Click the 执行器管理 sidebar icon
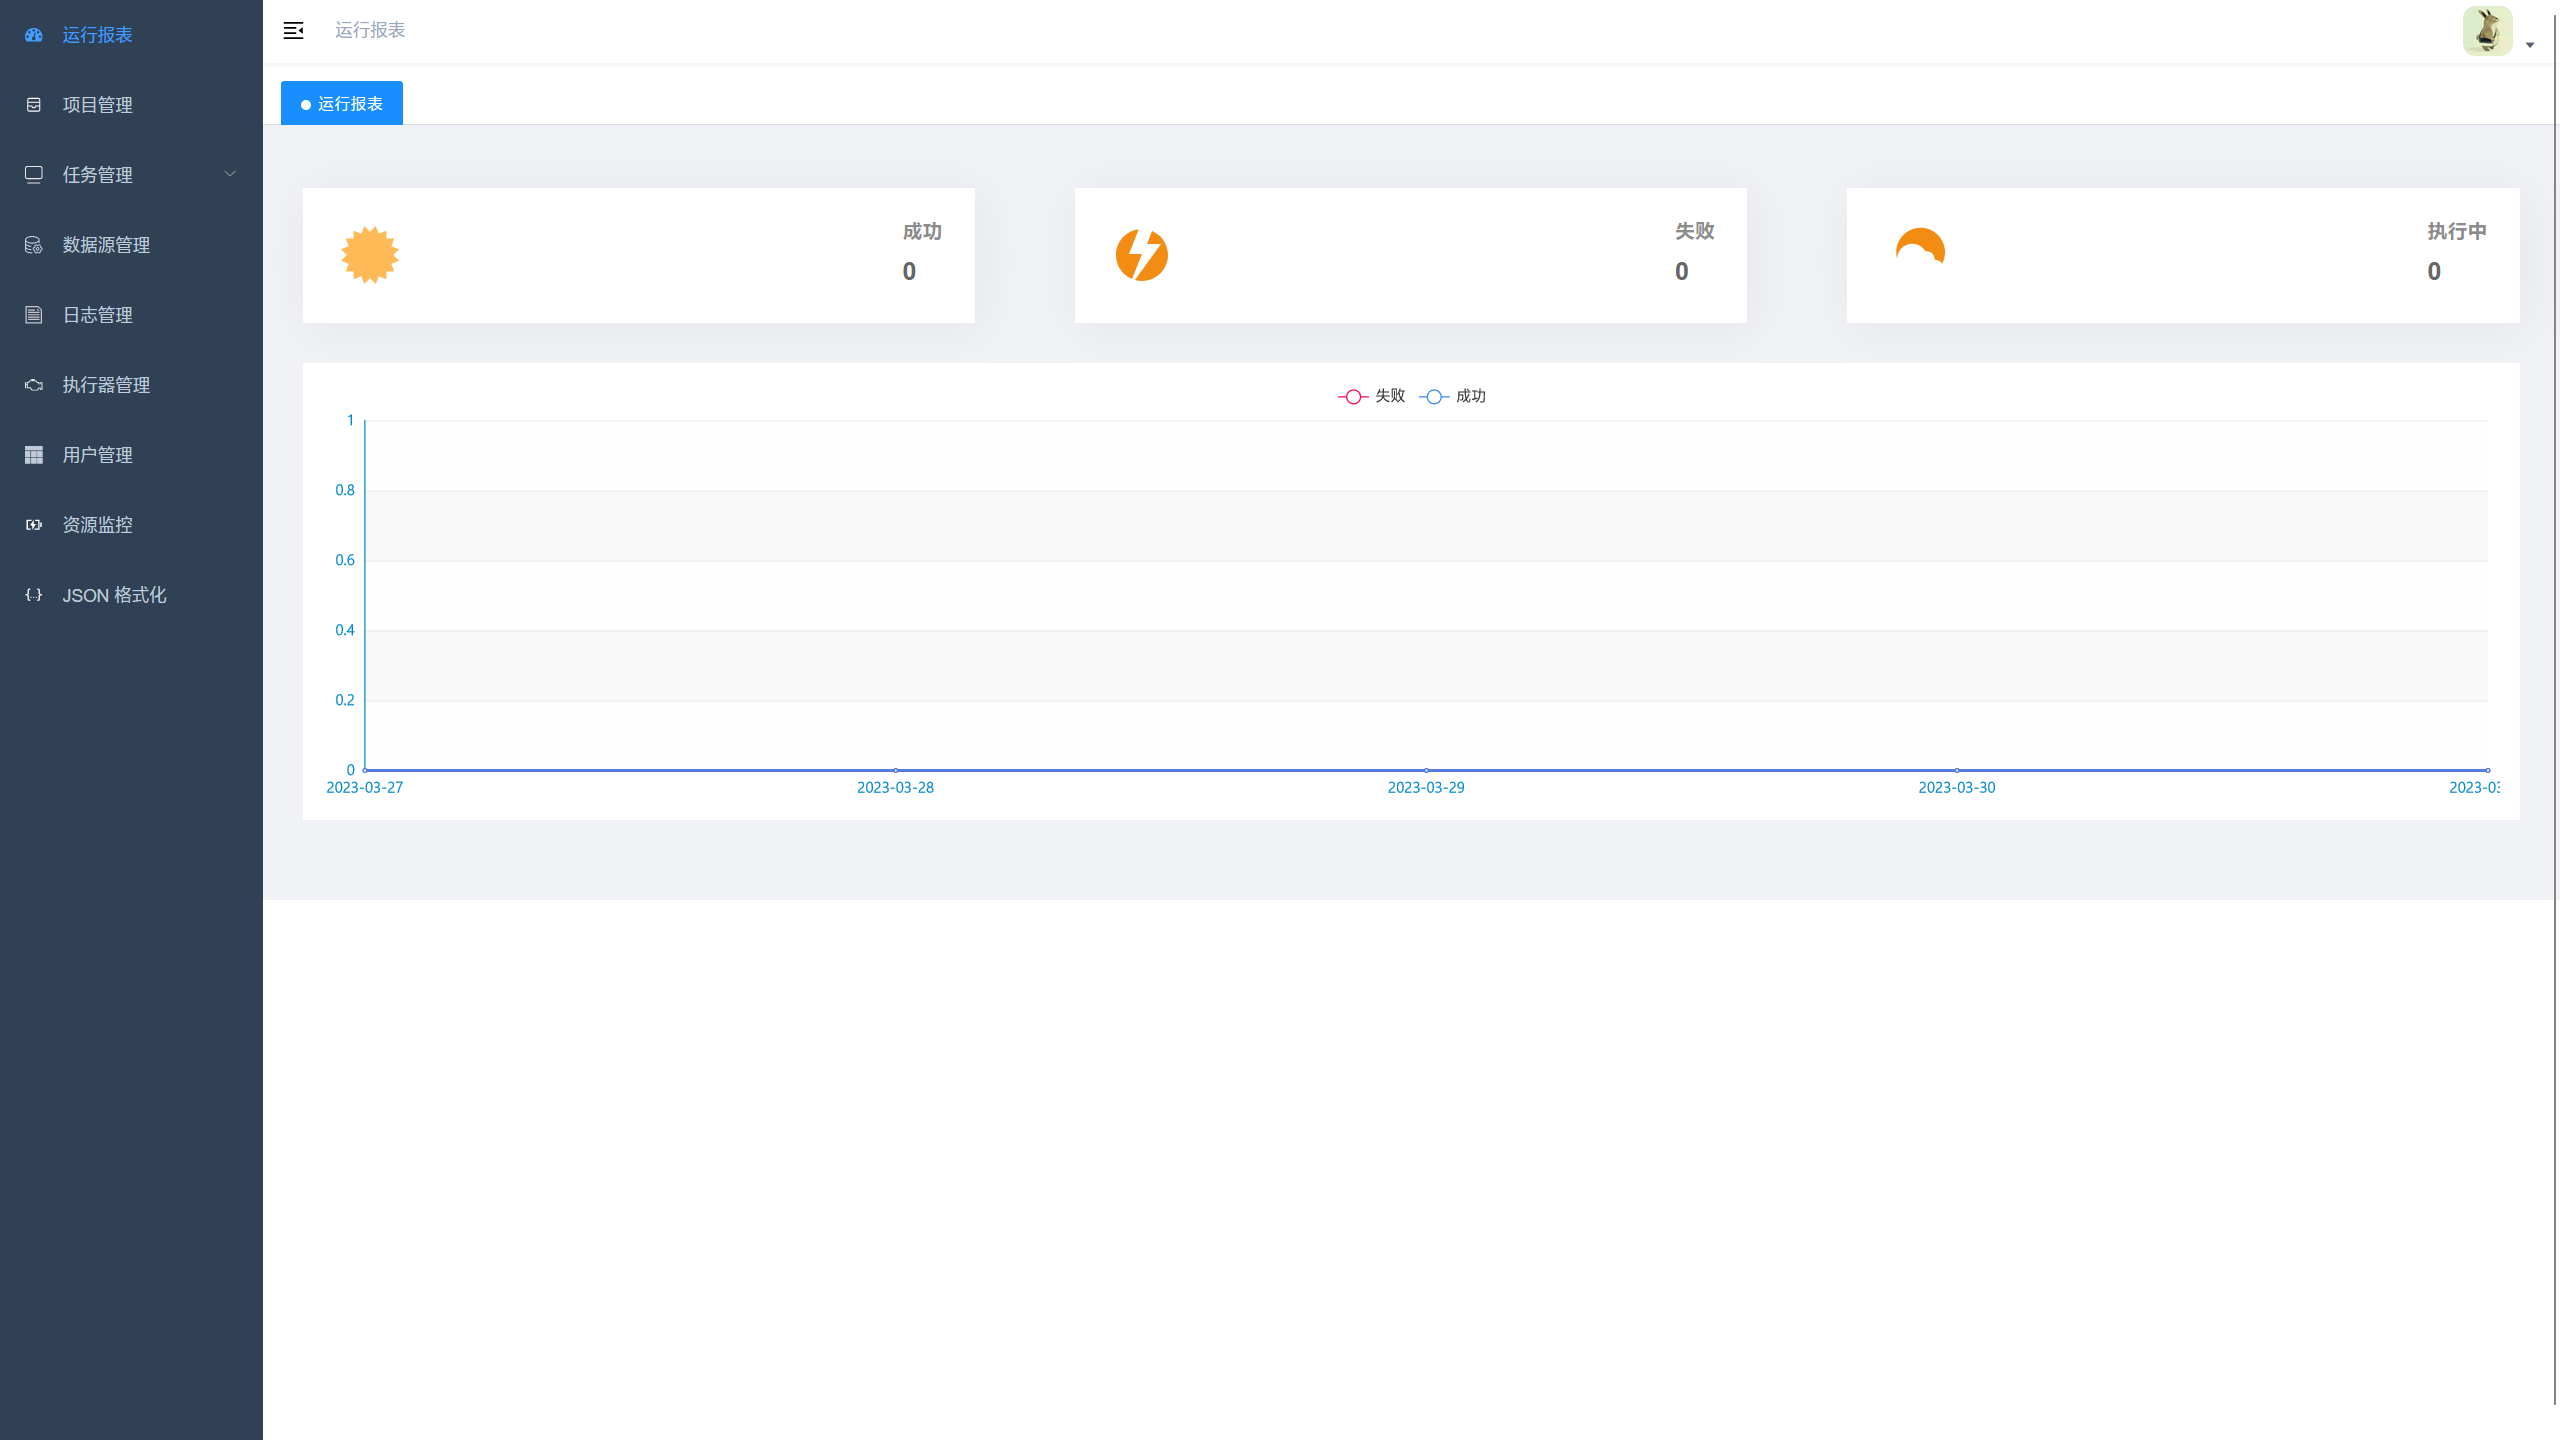 tap(33, 385)
